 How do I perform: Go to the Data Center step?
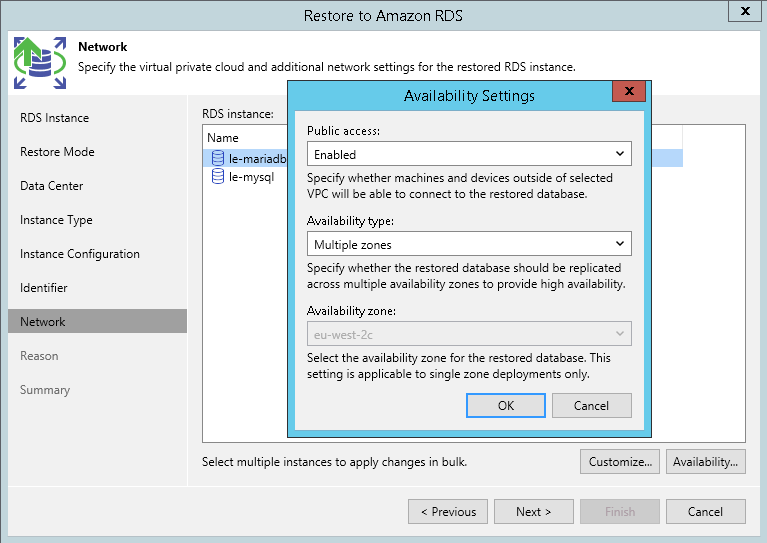coord(51,186)
